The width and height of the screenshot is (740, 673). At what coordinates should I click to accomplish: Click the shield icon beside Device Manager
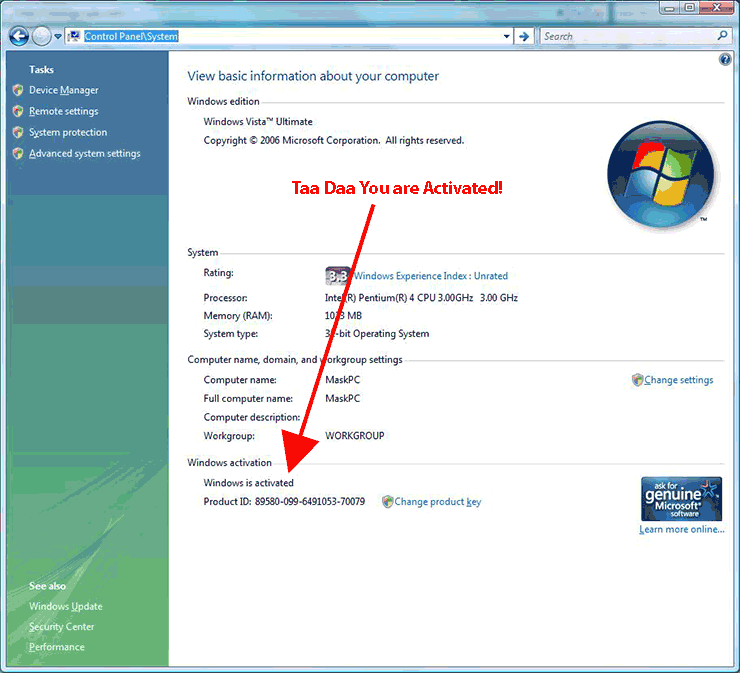[18, 90]
